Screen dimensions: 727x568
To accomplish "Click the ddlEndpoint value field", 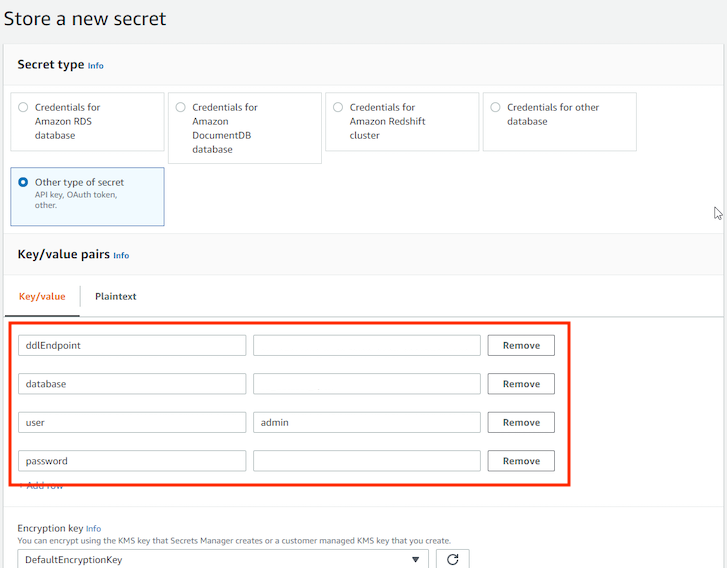I will tap(366, 345).
